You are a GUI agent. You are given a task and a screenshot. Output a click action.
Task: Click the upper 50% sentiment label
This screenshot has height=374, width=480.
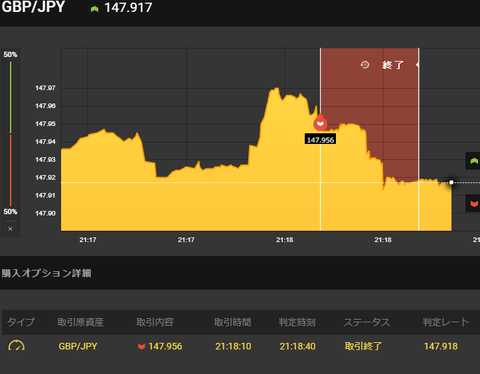(10, 54)
